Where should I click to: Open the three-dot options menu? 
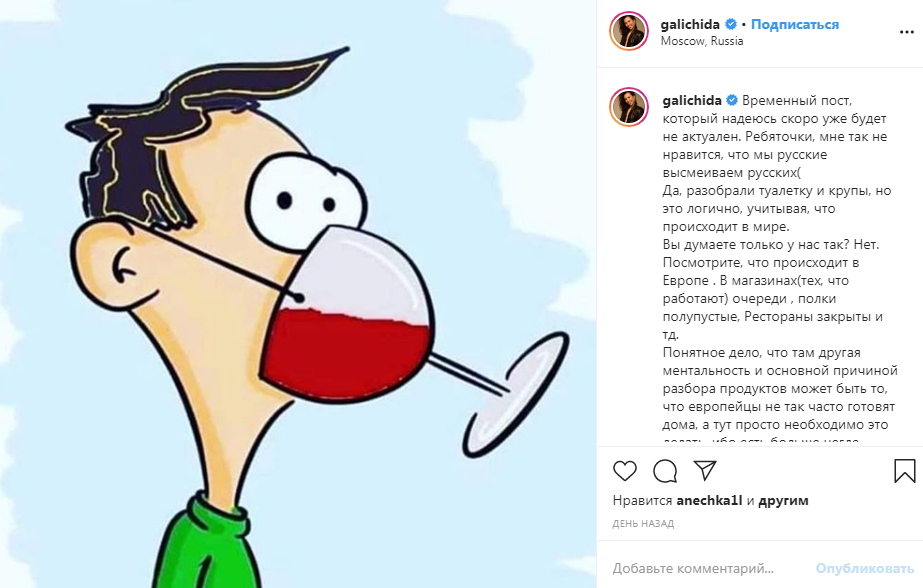(907, 32)
